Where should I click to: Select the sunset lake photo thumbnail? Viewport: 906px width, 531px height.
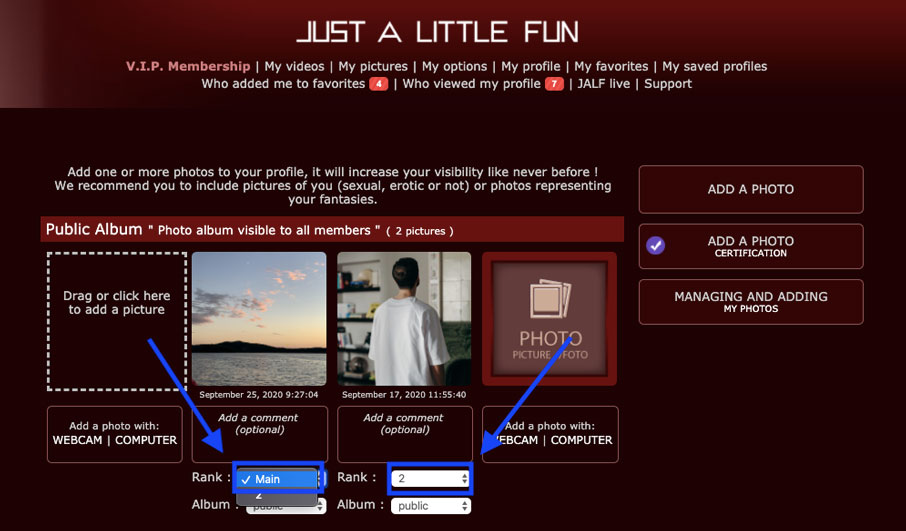coord(259,319)
